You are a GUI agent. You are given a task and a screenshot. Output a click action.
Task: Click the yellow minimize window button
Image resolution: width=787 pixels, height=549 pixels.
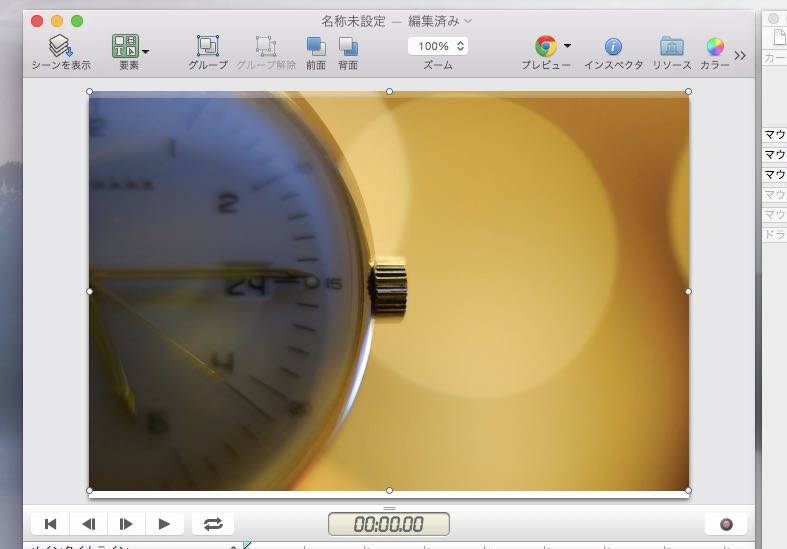[57, 21]
